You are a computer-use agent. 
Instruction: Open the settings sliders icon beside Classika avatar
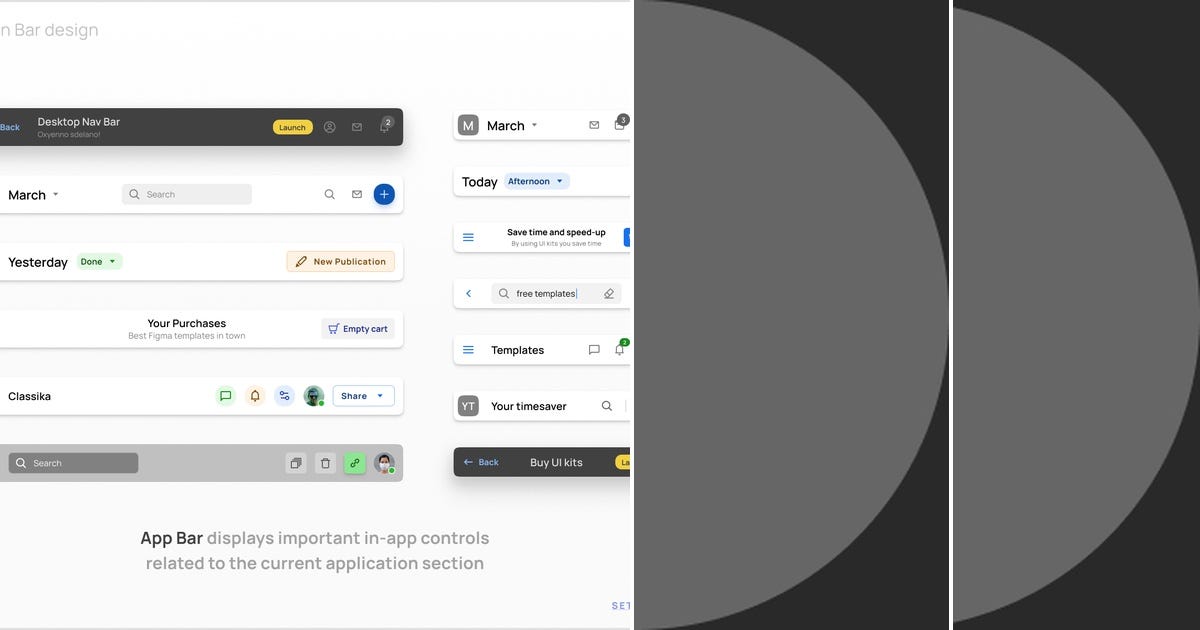coord(284,395)
